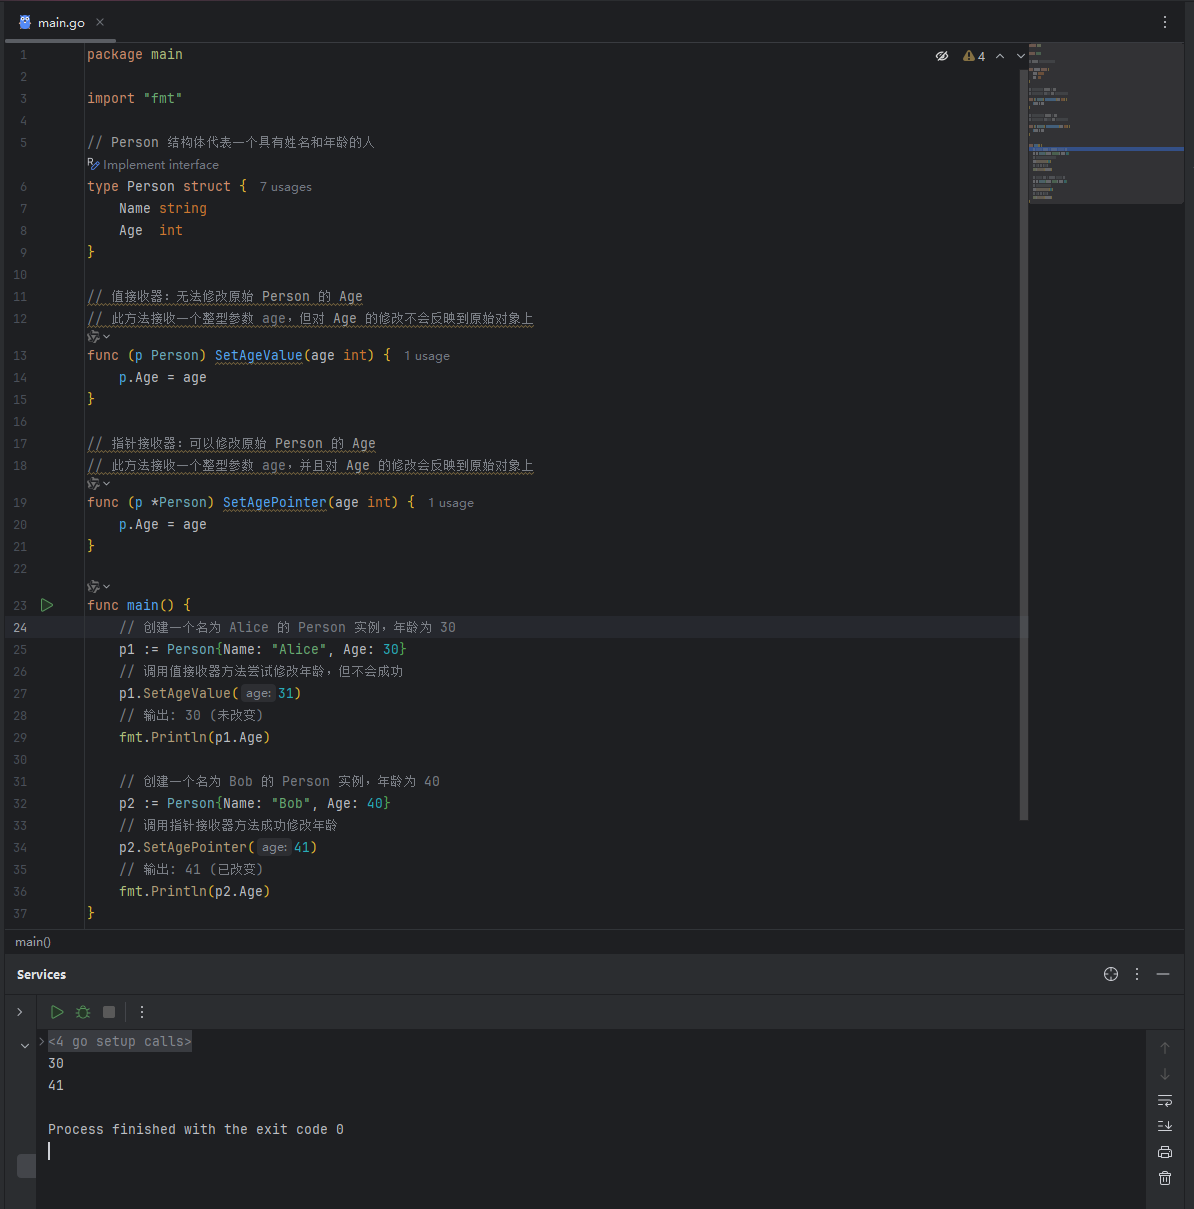The image size is (1194, 1209).
Task: Print the console output
Action: pyautogui.click(x=1165, y=1152)
